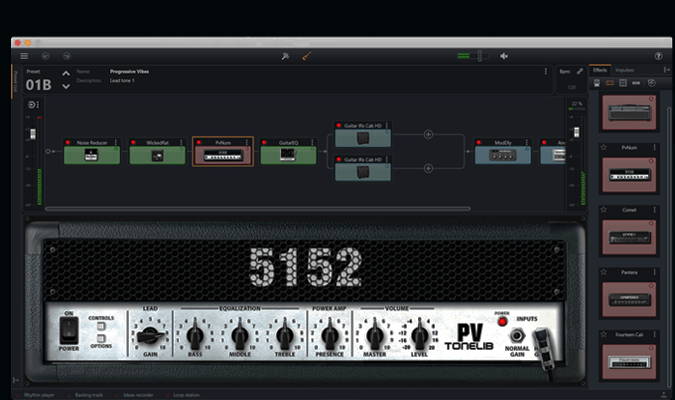
Task: Open help via the question mark icon
Action: pos(658,56)
